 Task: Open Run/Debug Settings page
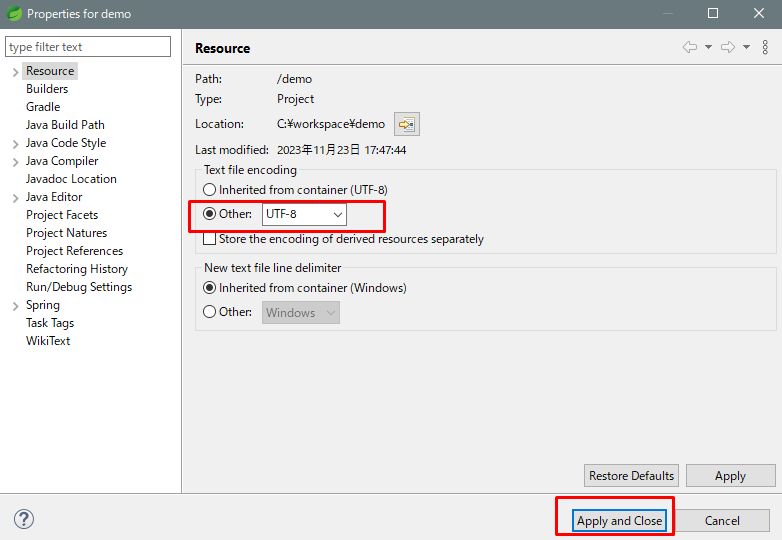click(79, 287)
